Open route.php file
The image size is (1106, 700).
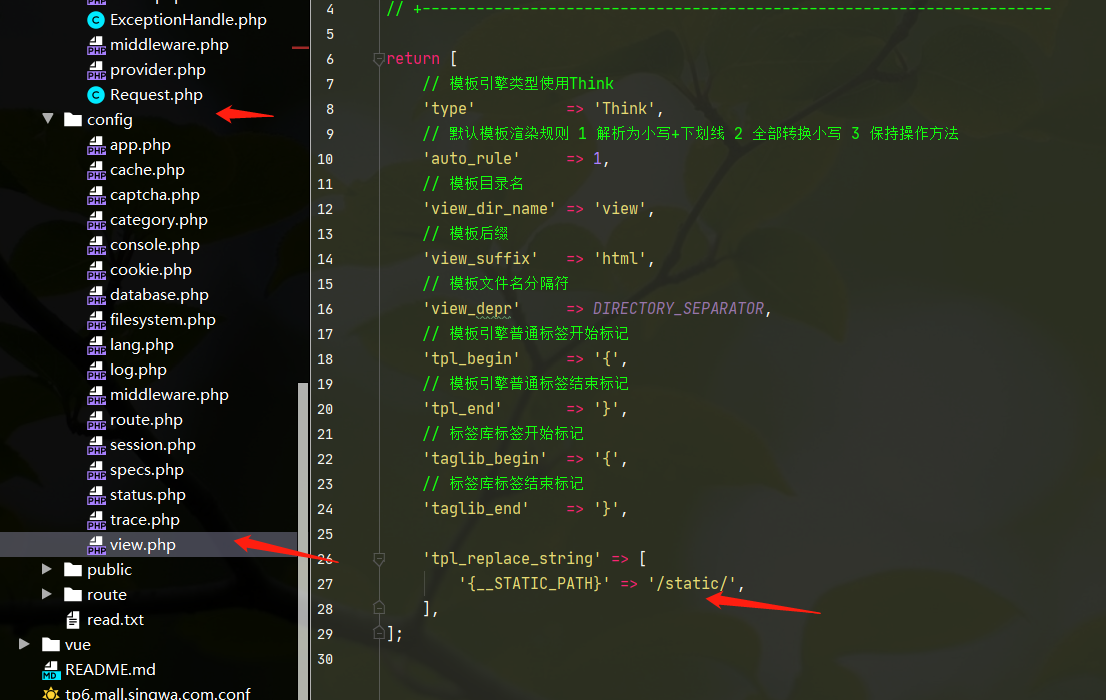coord(146,420)
